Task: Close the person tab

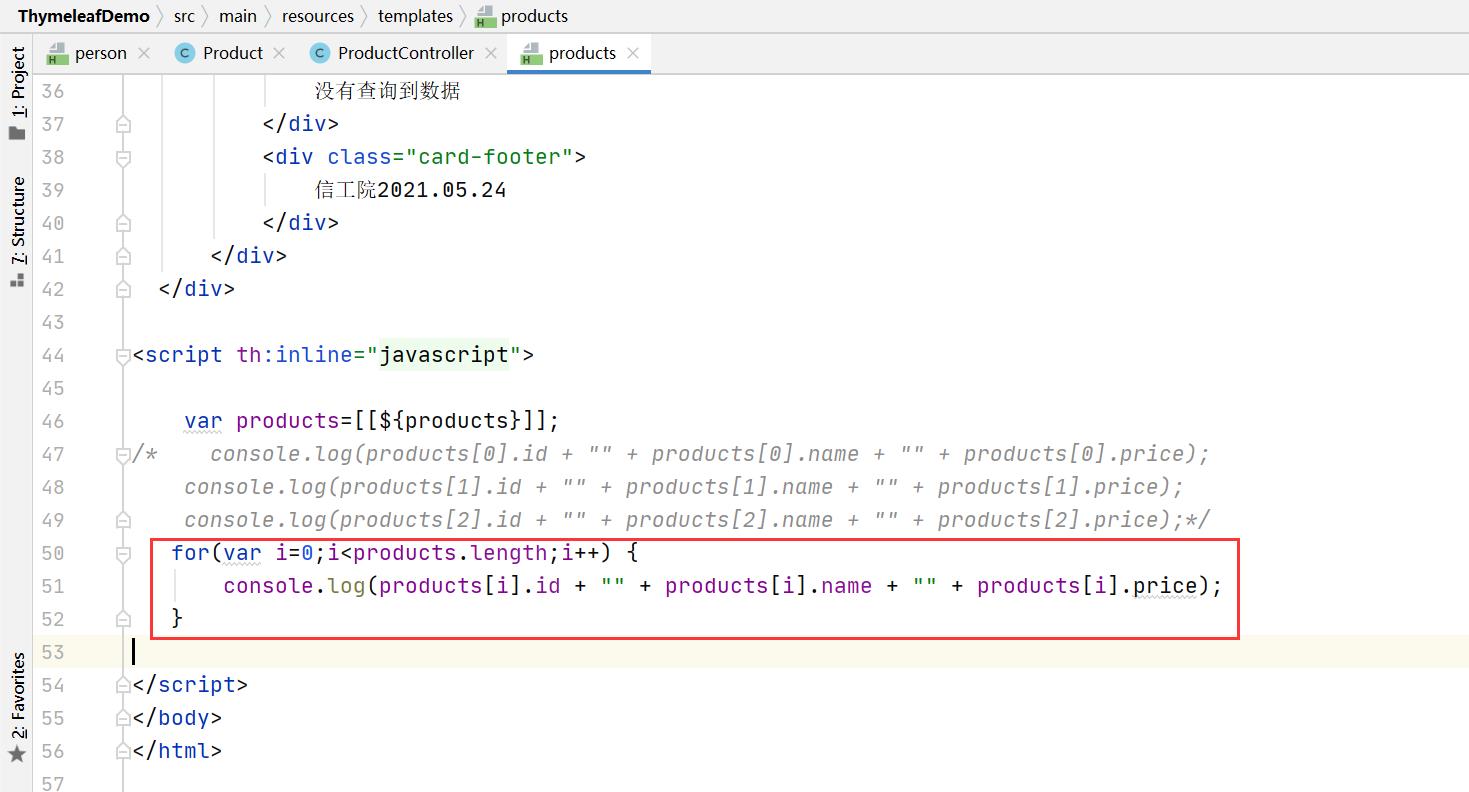Action: tap(144, 53)
